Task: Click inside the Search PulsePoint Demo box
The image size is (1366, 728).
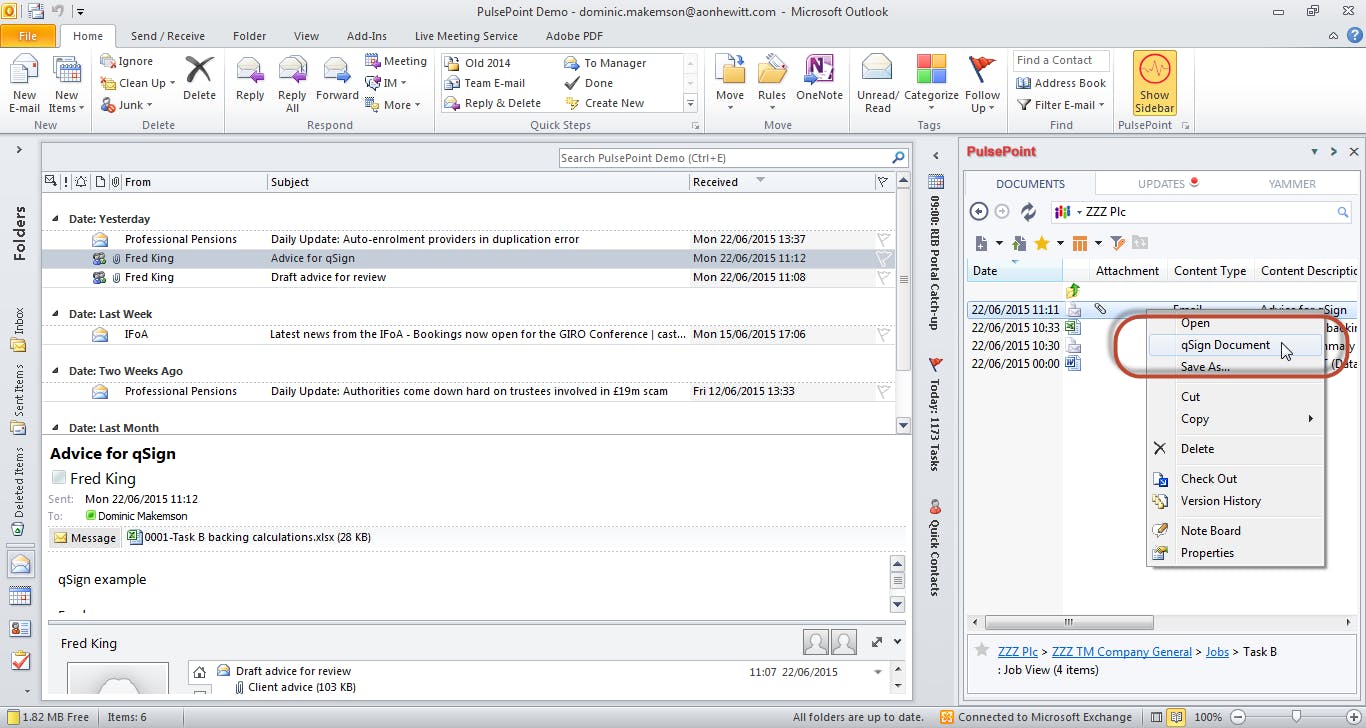Action: click(x=733, y=158)
